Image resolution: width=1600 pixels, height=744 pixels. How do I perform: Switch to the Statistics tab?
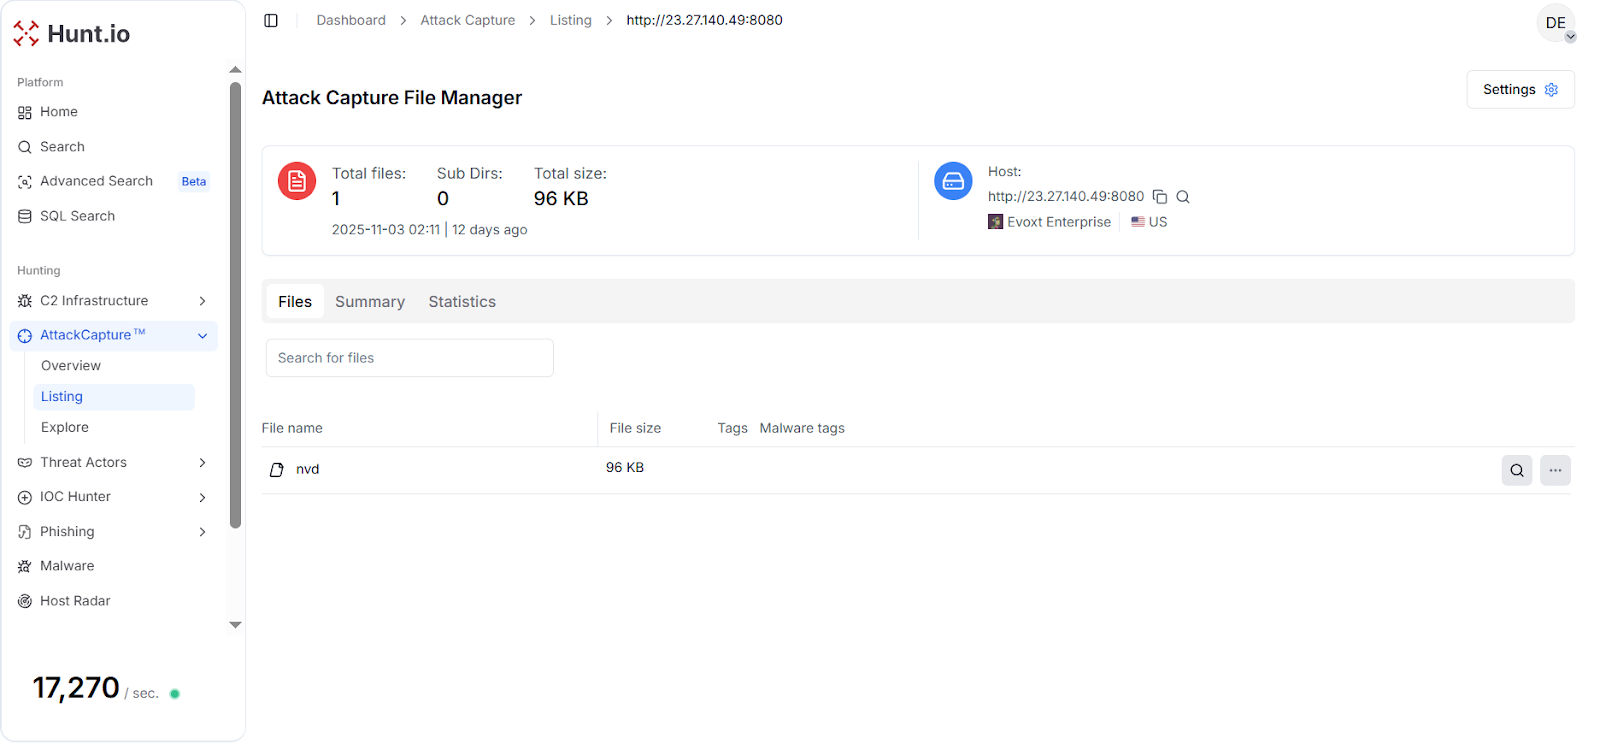tap(462, 302)
